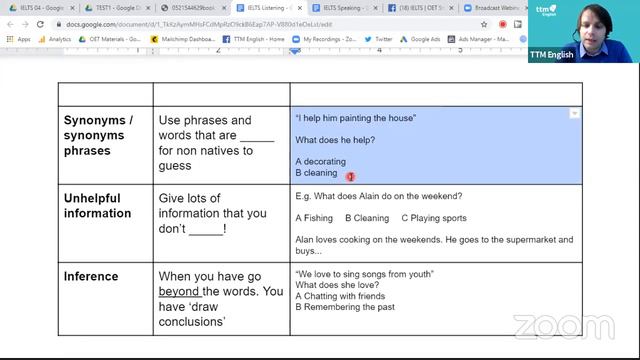The height and width of the screenshot is (360, 640).
Task: Click the option 'A decorating'
Action: 320,162
